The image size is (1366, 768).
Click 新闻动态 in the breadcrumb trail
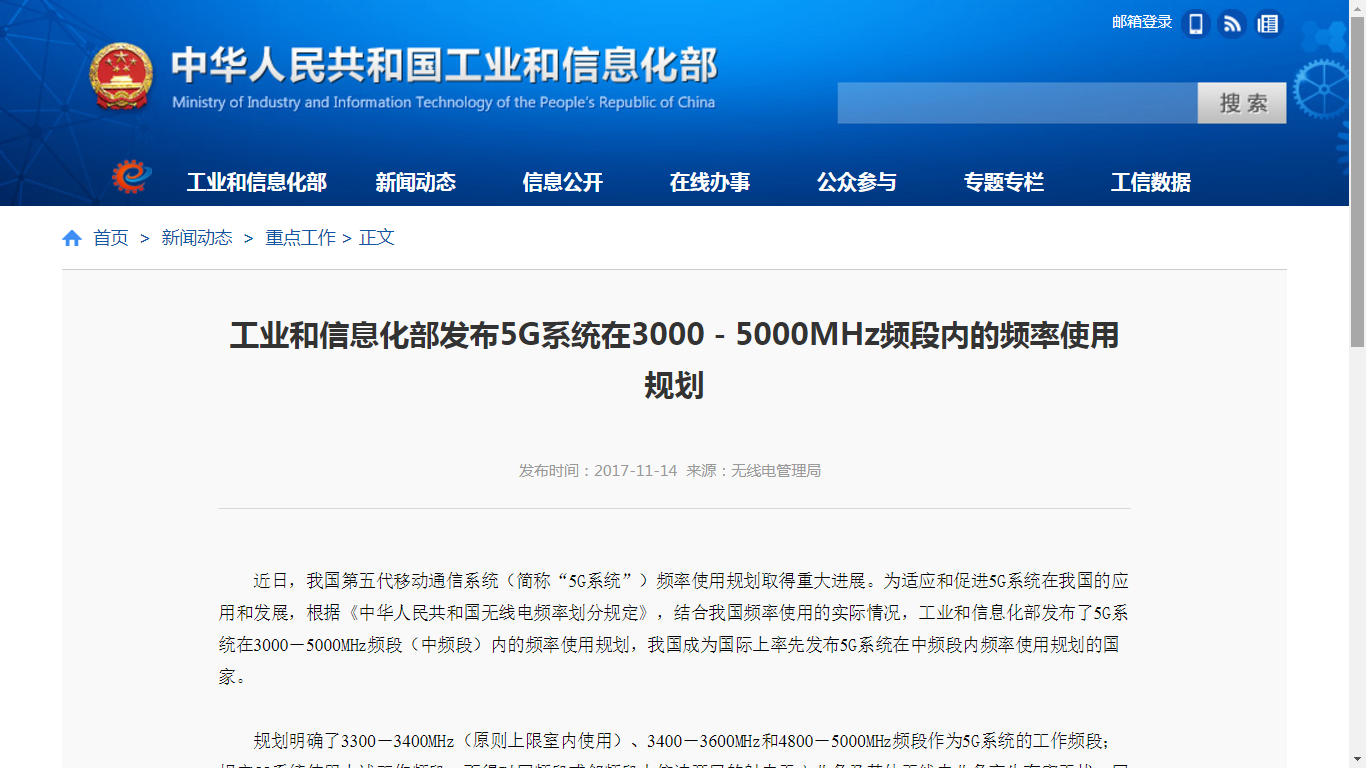(197, 238)
